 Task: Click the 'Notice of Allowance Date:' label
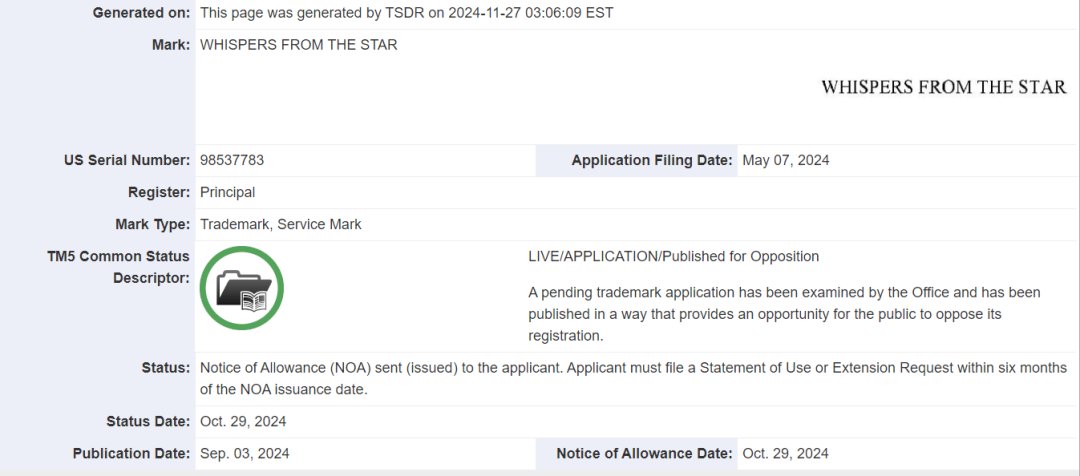coord(644,453)
